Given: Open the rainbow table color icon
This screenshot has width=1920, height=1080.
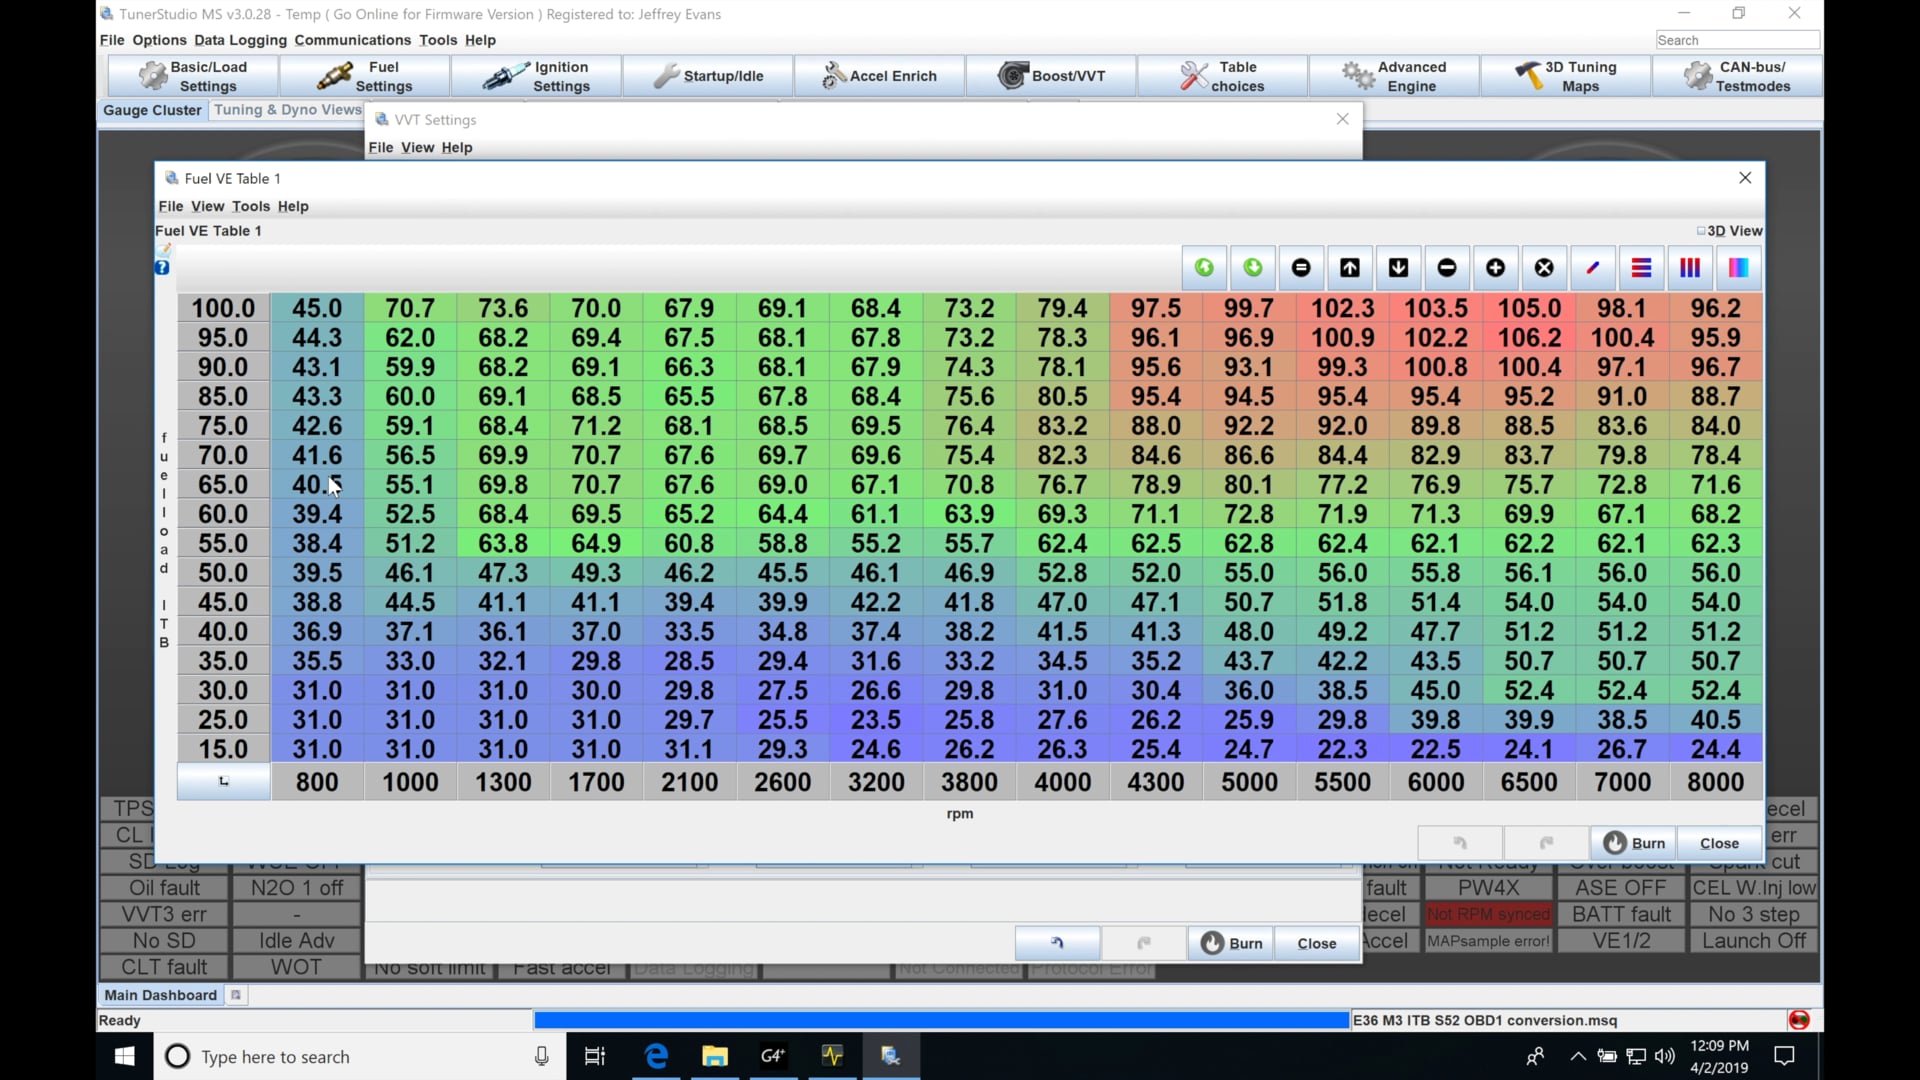Looking at the screenshot, I should tap(1739, 268).
